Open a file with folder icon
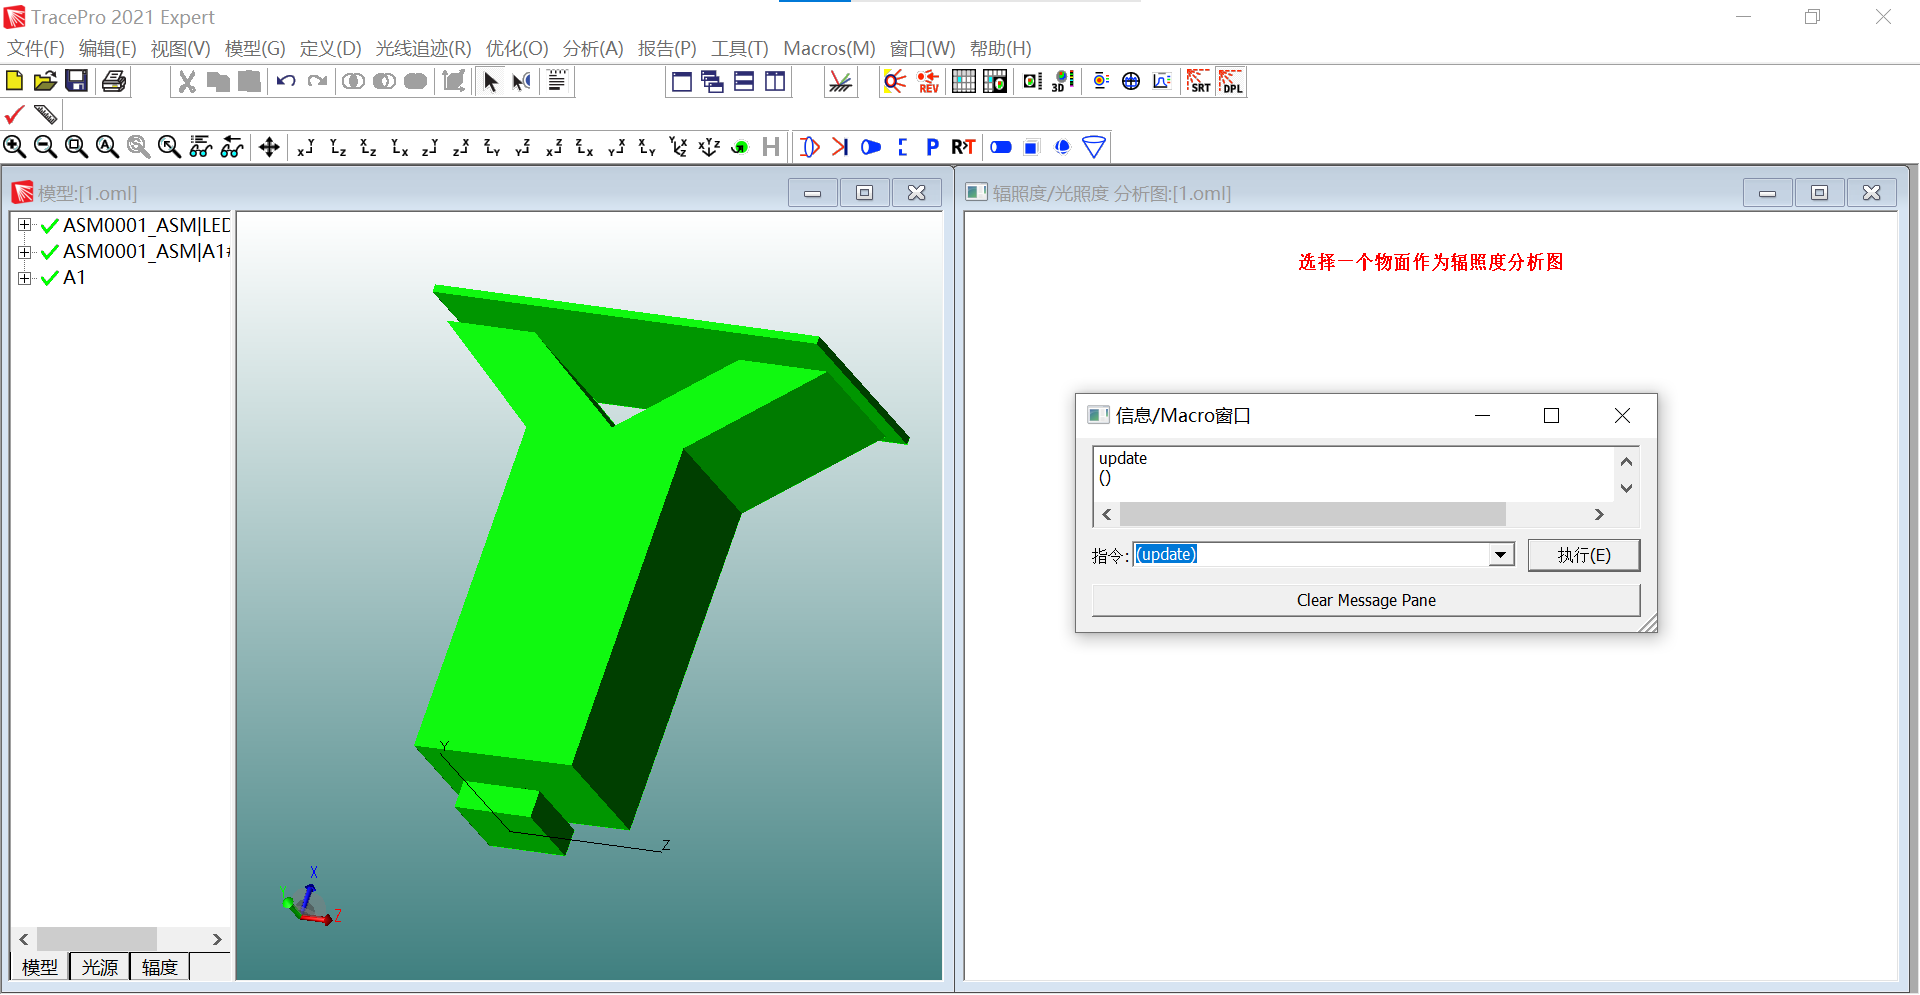1920x995 pixels. [45, 81]
